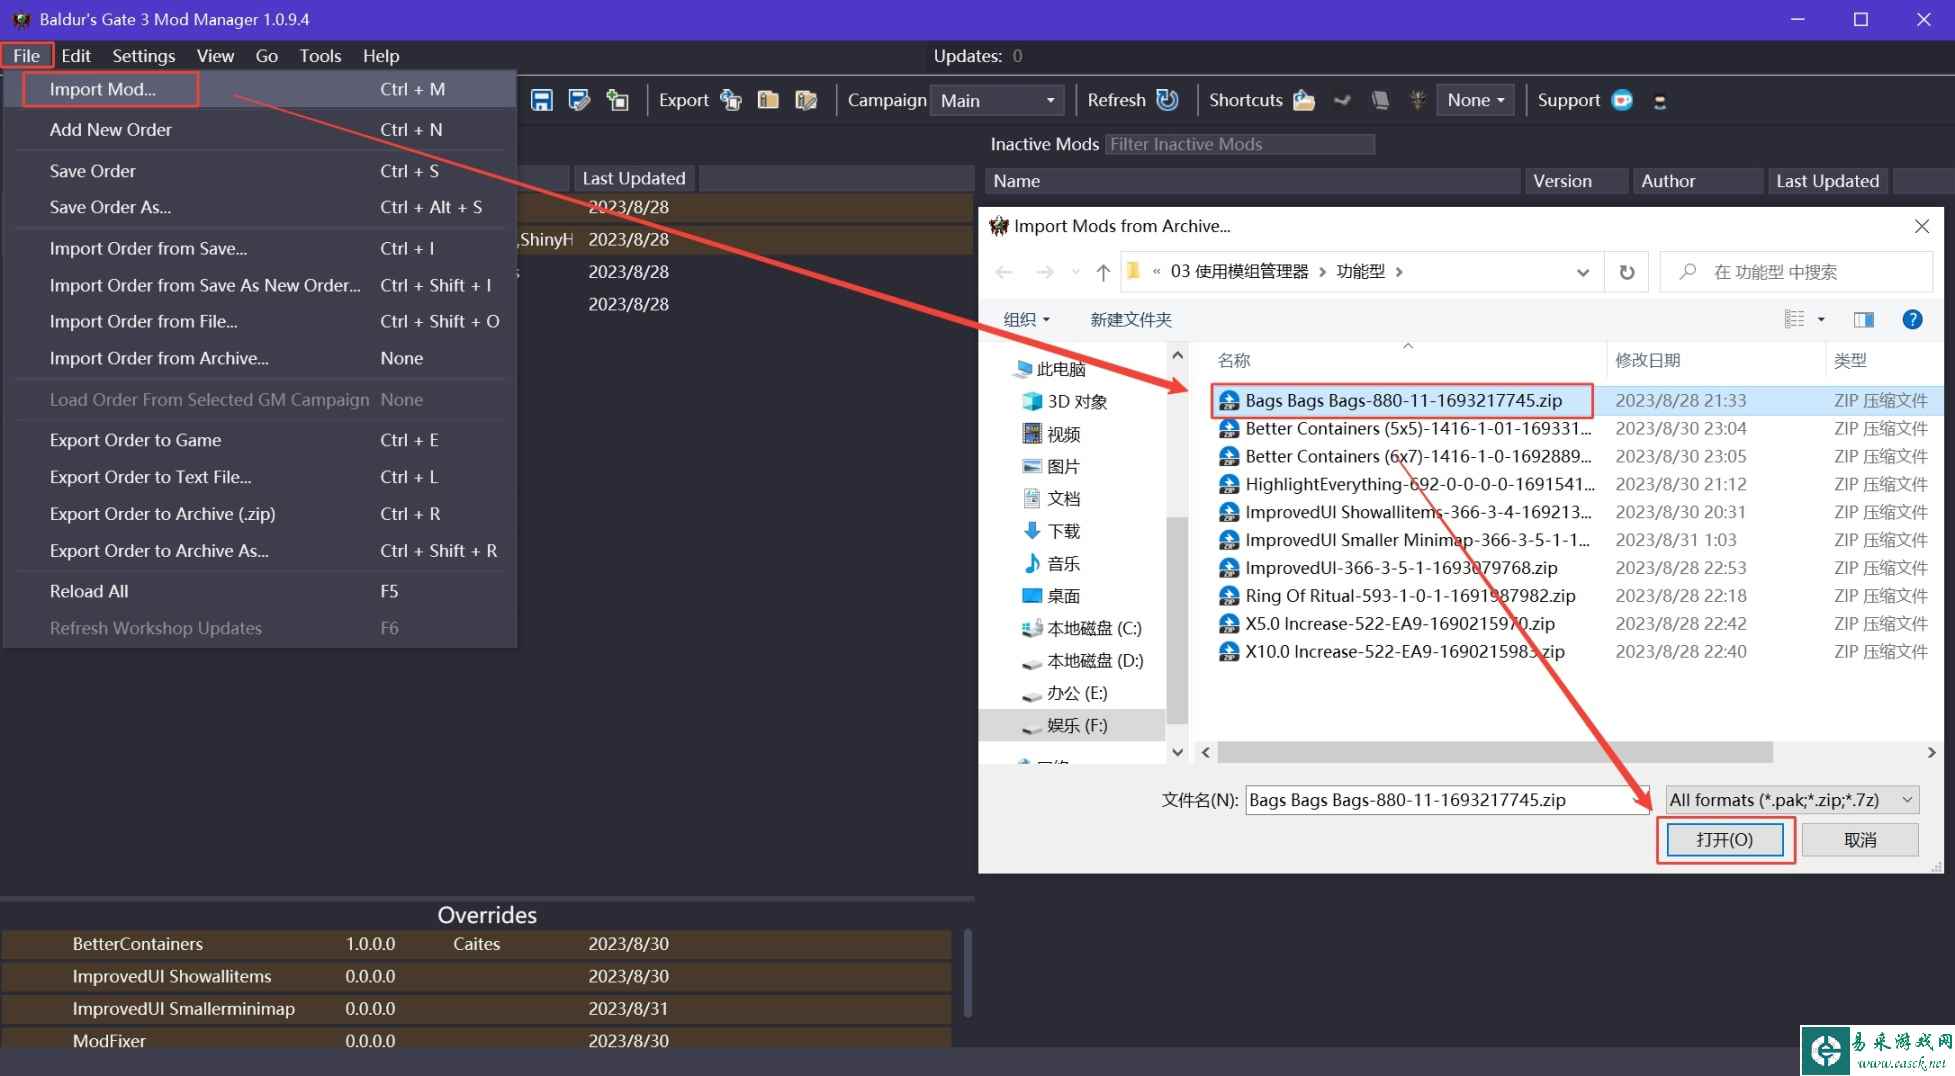
Task: Click the refresh button in Import dialog
Action: (x=1627, y=272)
